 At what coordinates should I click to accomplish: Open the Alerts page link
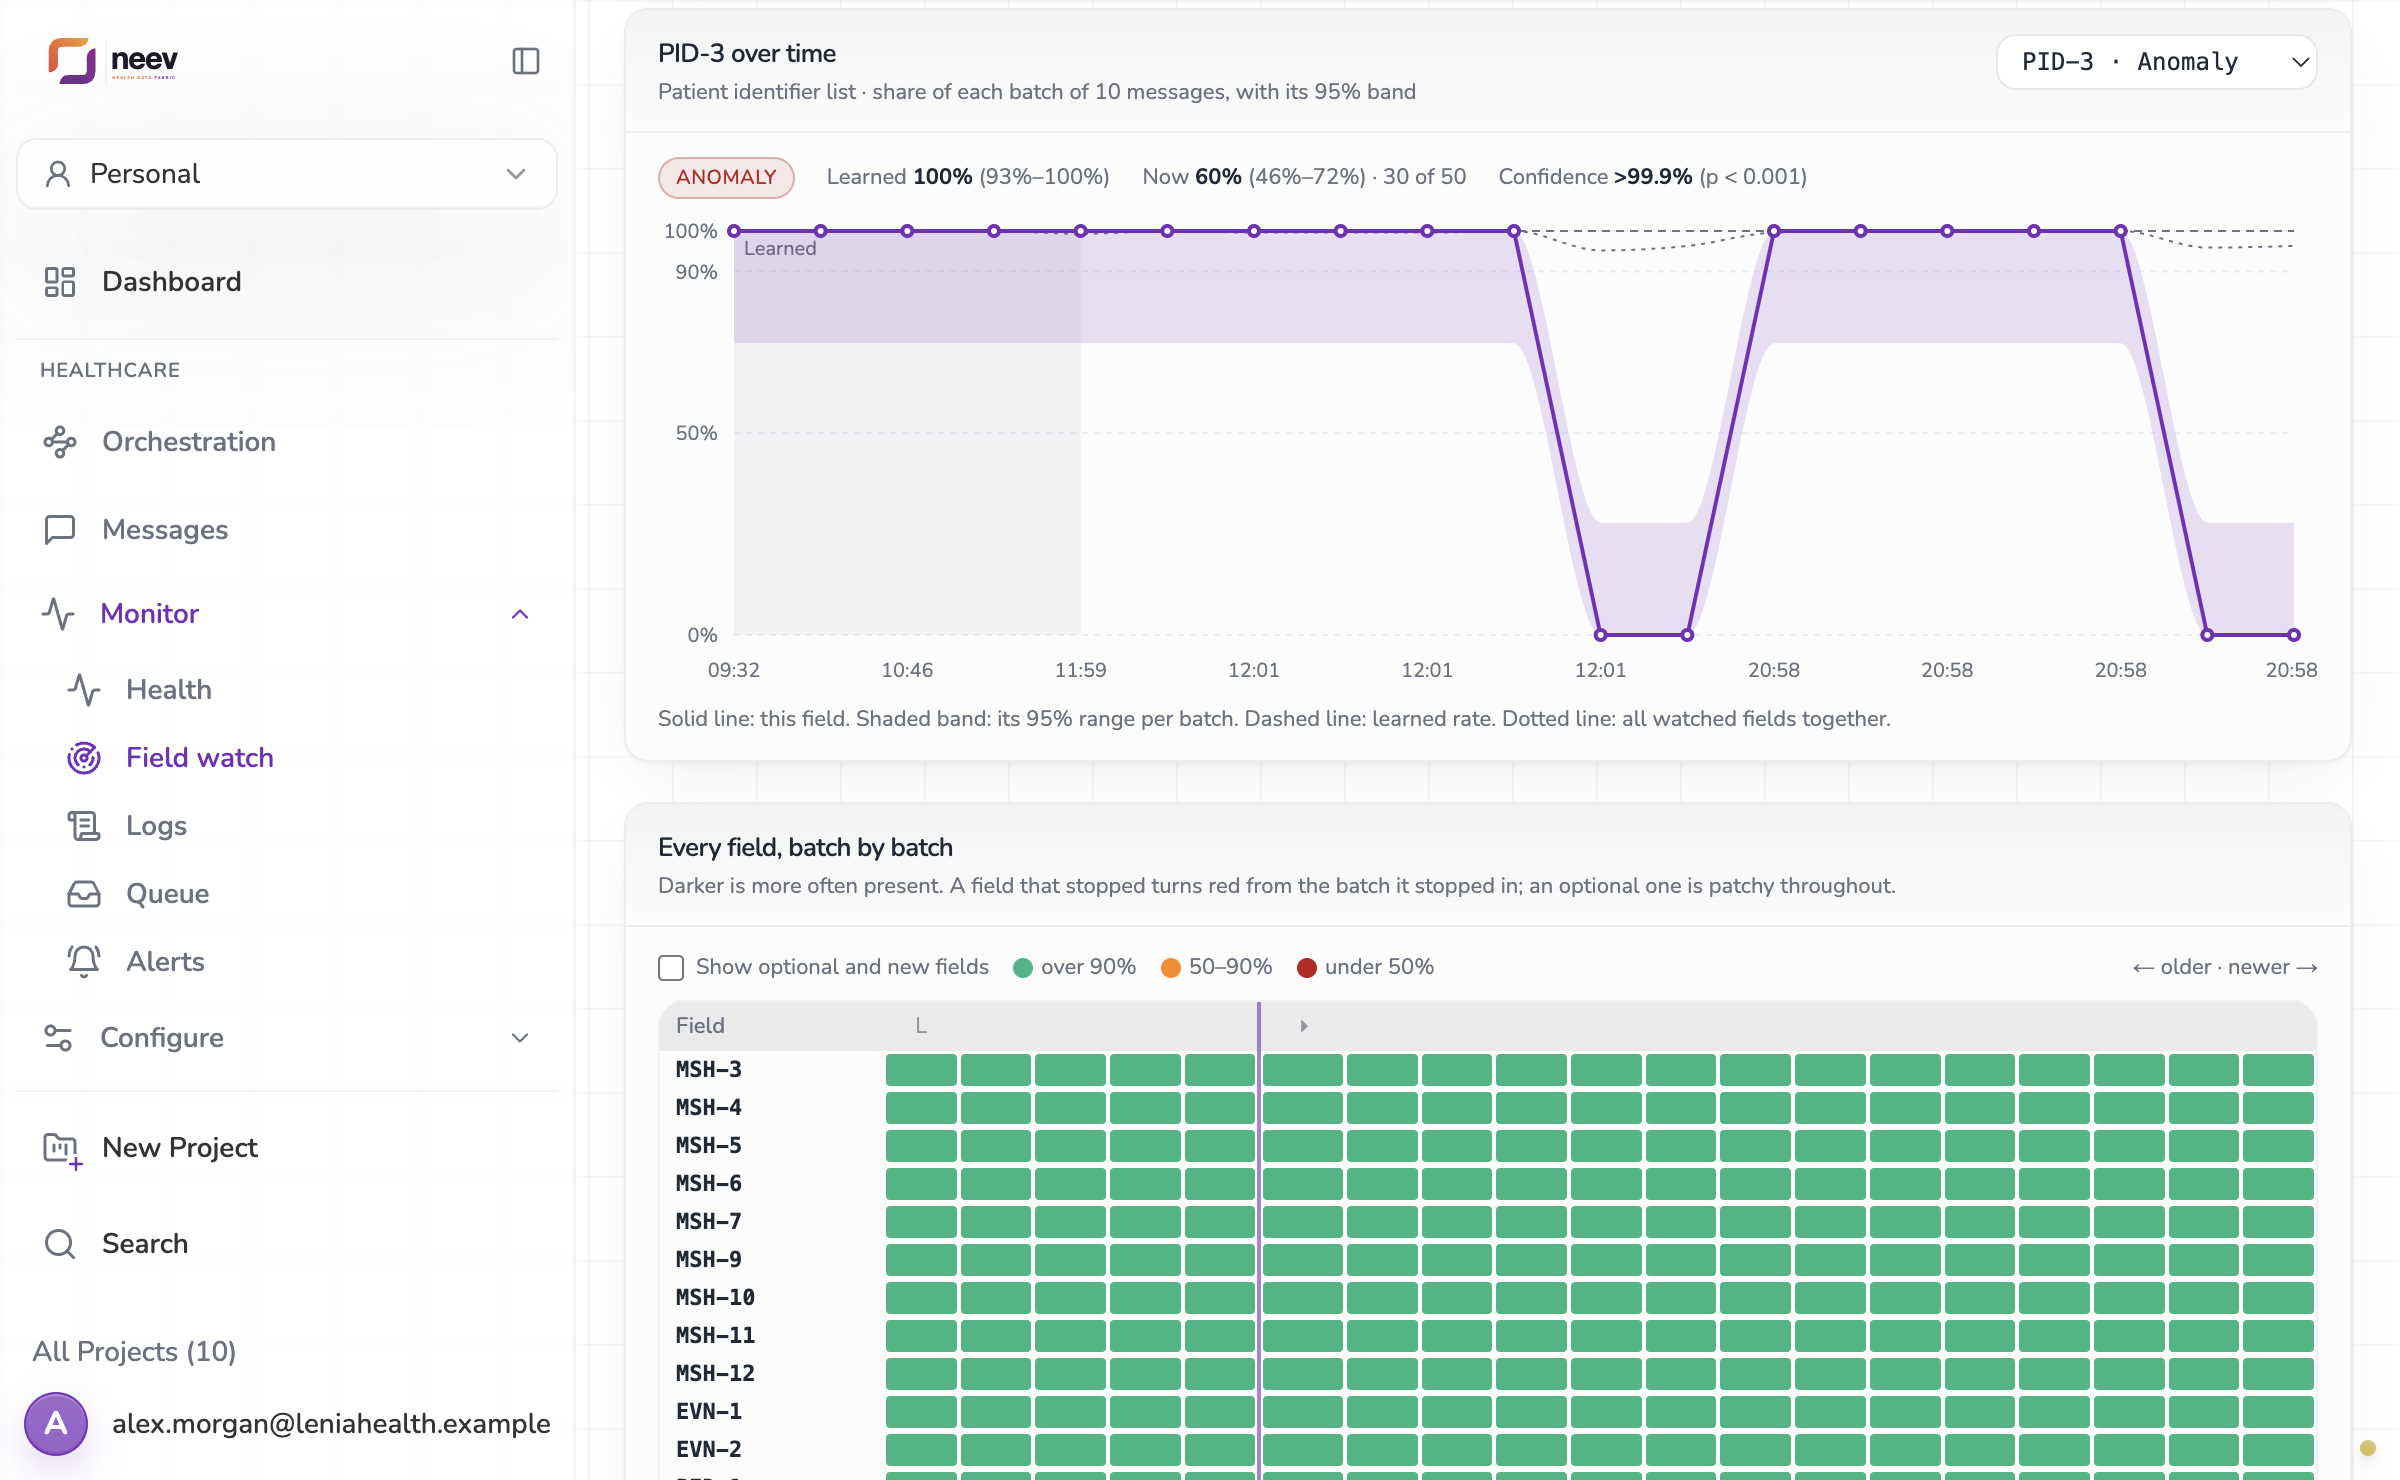pos(165,962)
